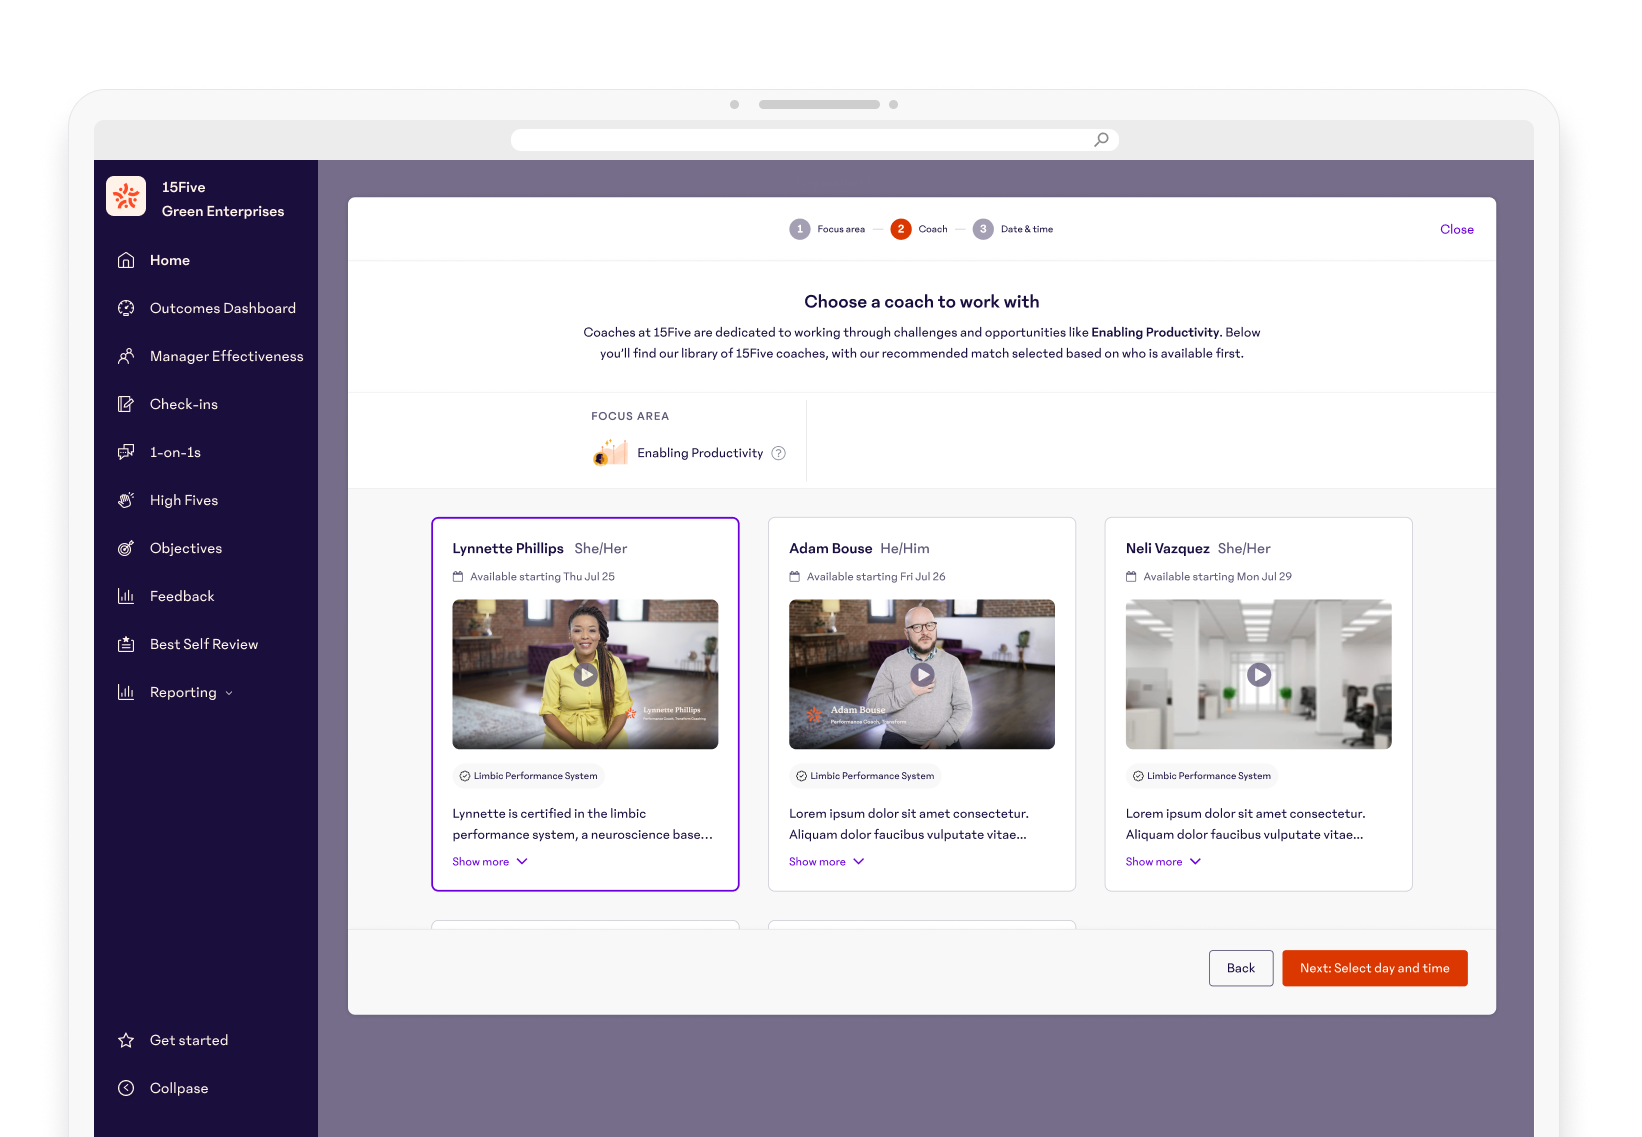Click the 1-on-1s chat bubble icon
The width and height of the screenshot is (1642, 1137).
point(126,452)
